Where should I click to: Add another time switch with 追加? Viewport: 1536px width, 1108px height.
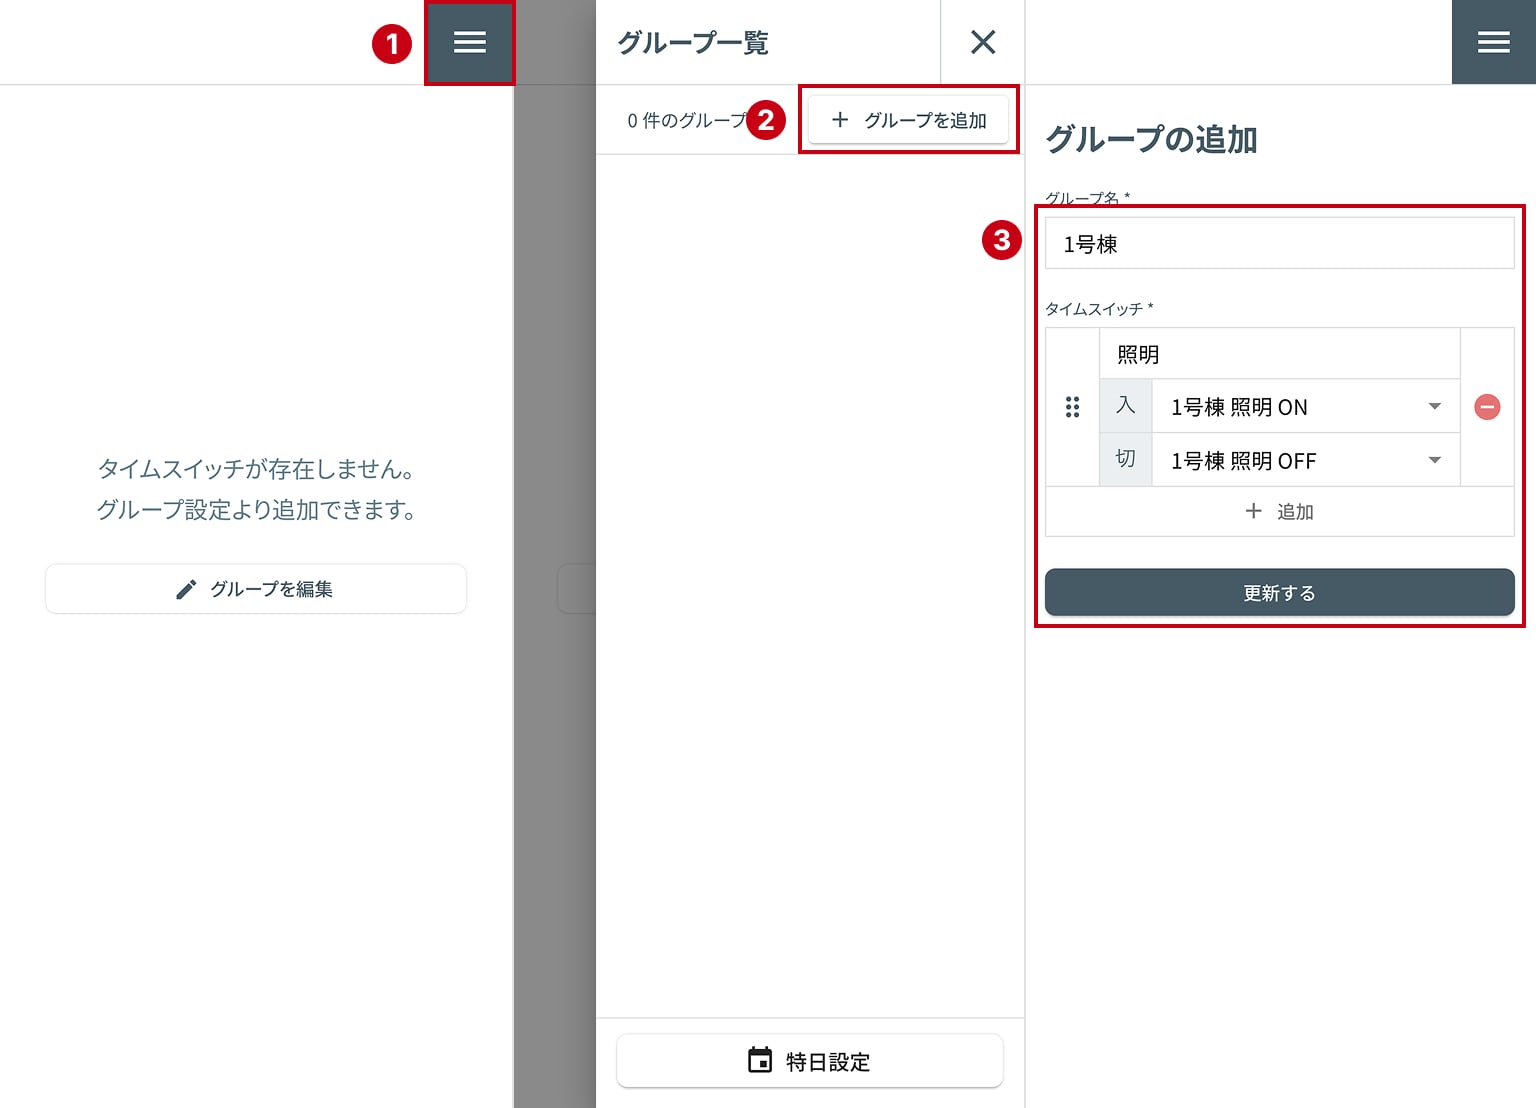coord(1279,512)
